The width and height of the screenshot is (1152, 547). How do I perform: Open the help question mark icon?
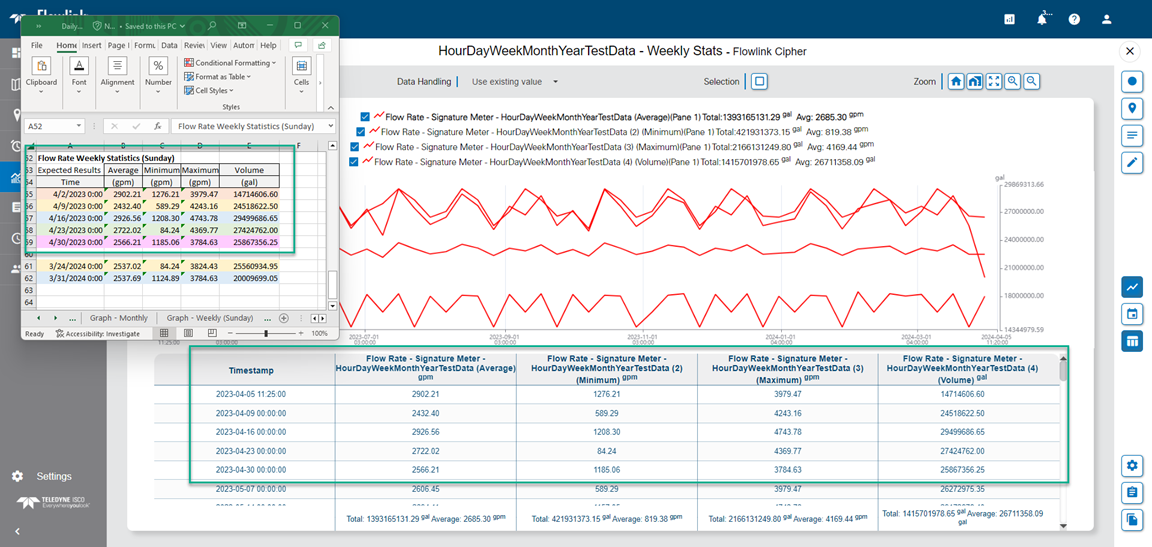point(1074,19)
